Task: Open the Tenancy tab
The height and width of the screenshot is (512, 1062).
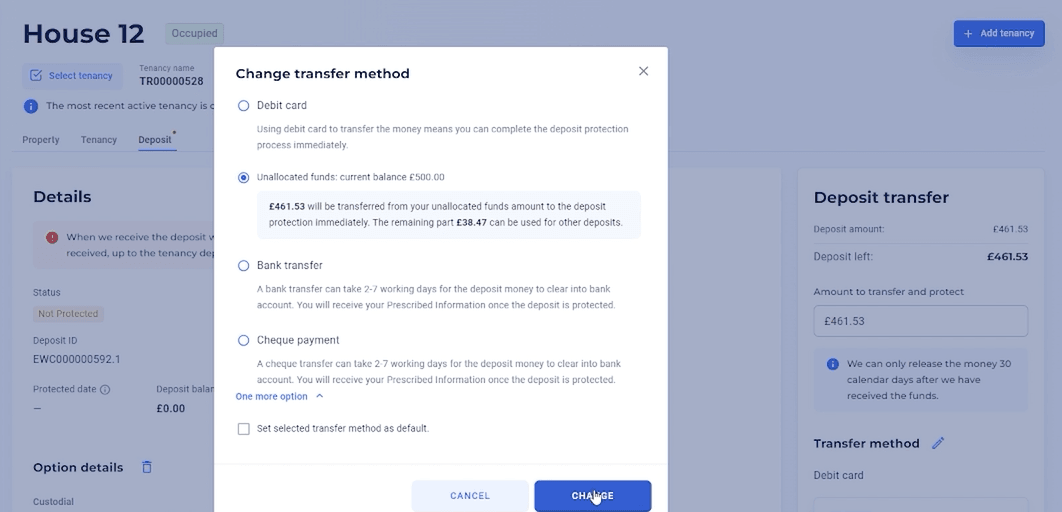Action: click(x=99, y=140)
